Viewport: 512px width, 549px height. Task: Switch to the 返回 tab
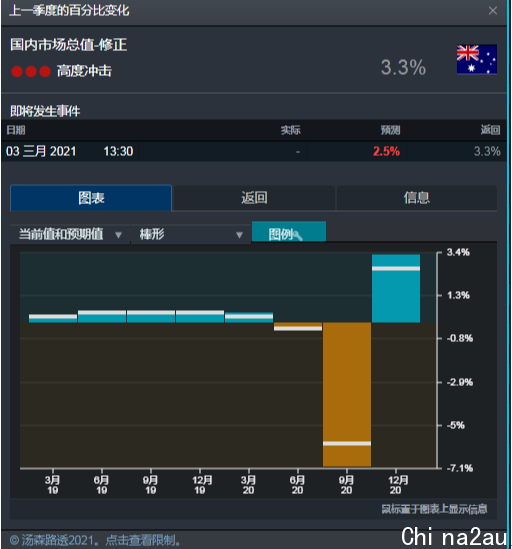tap(254, 198)
